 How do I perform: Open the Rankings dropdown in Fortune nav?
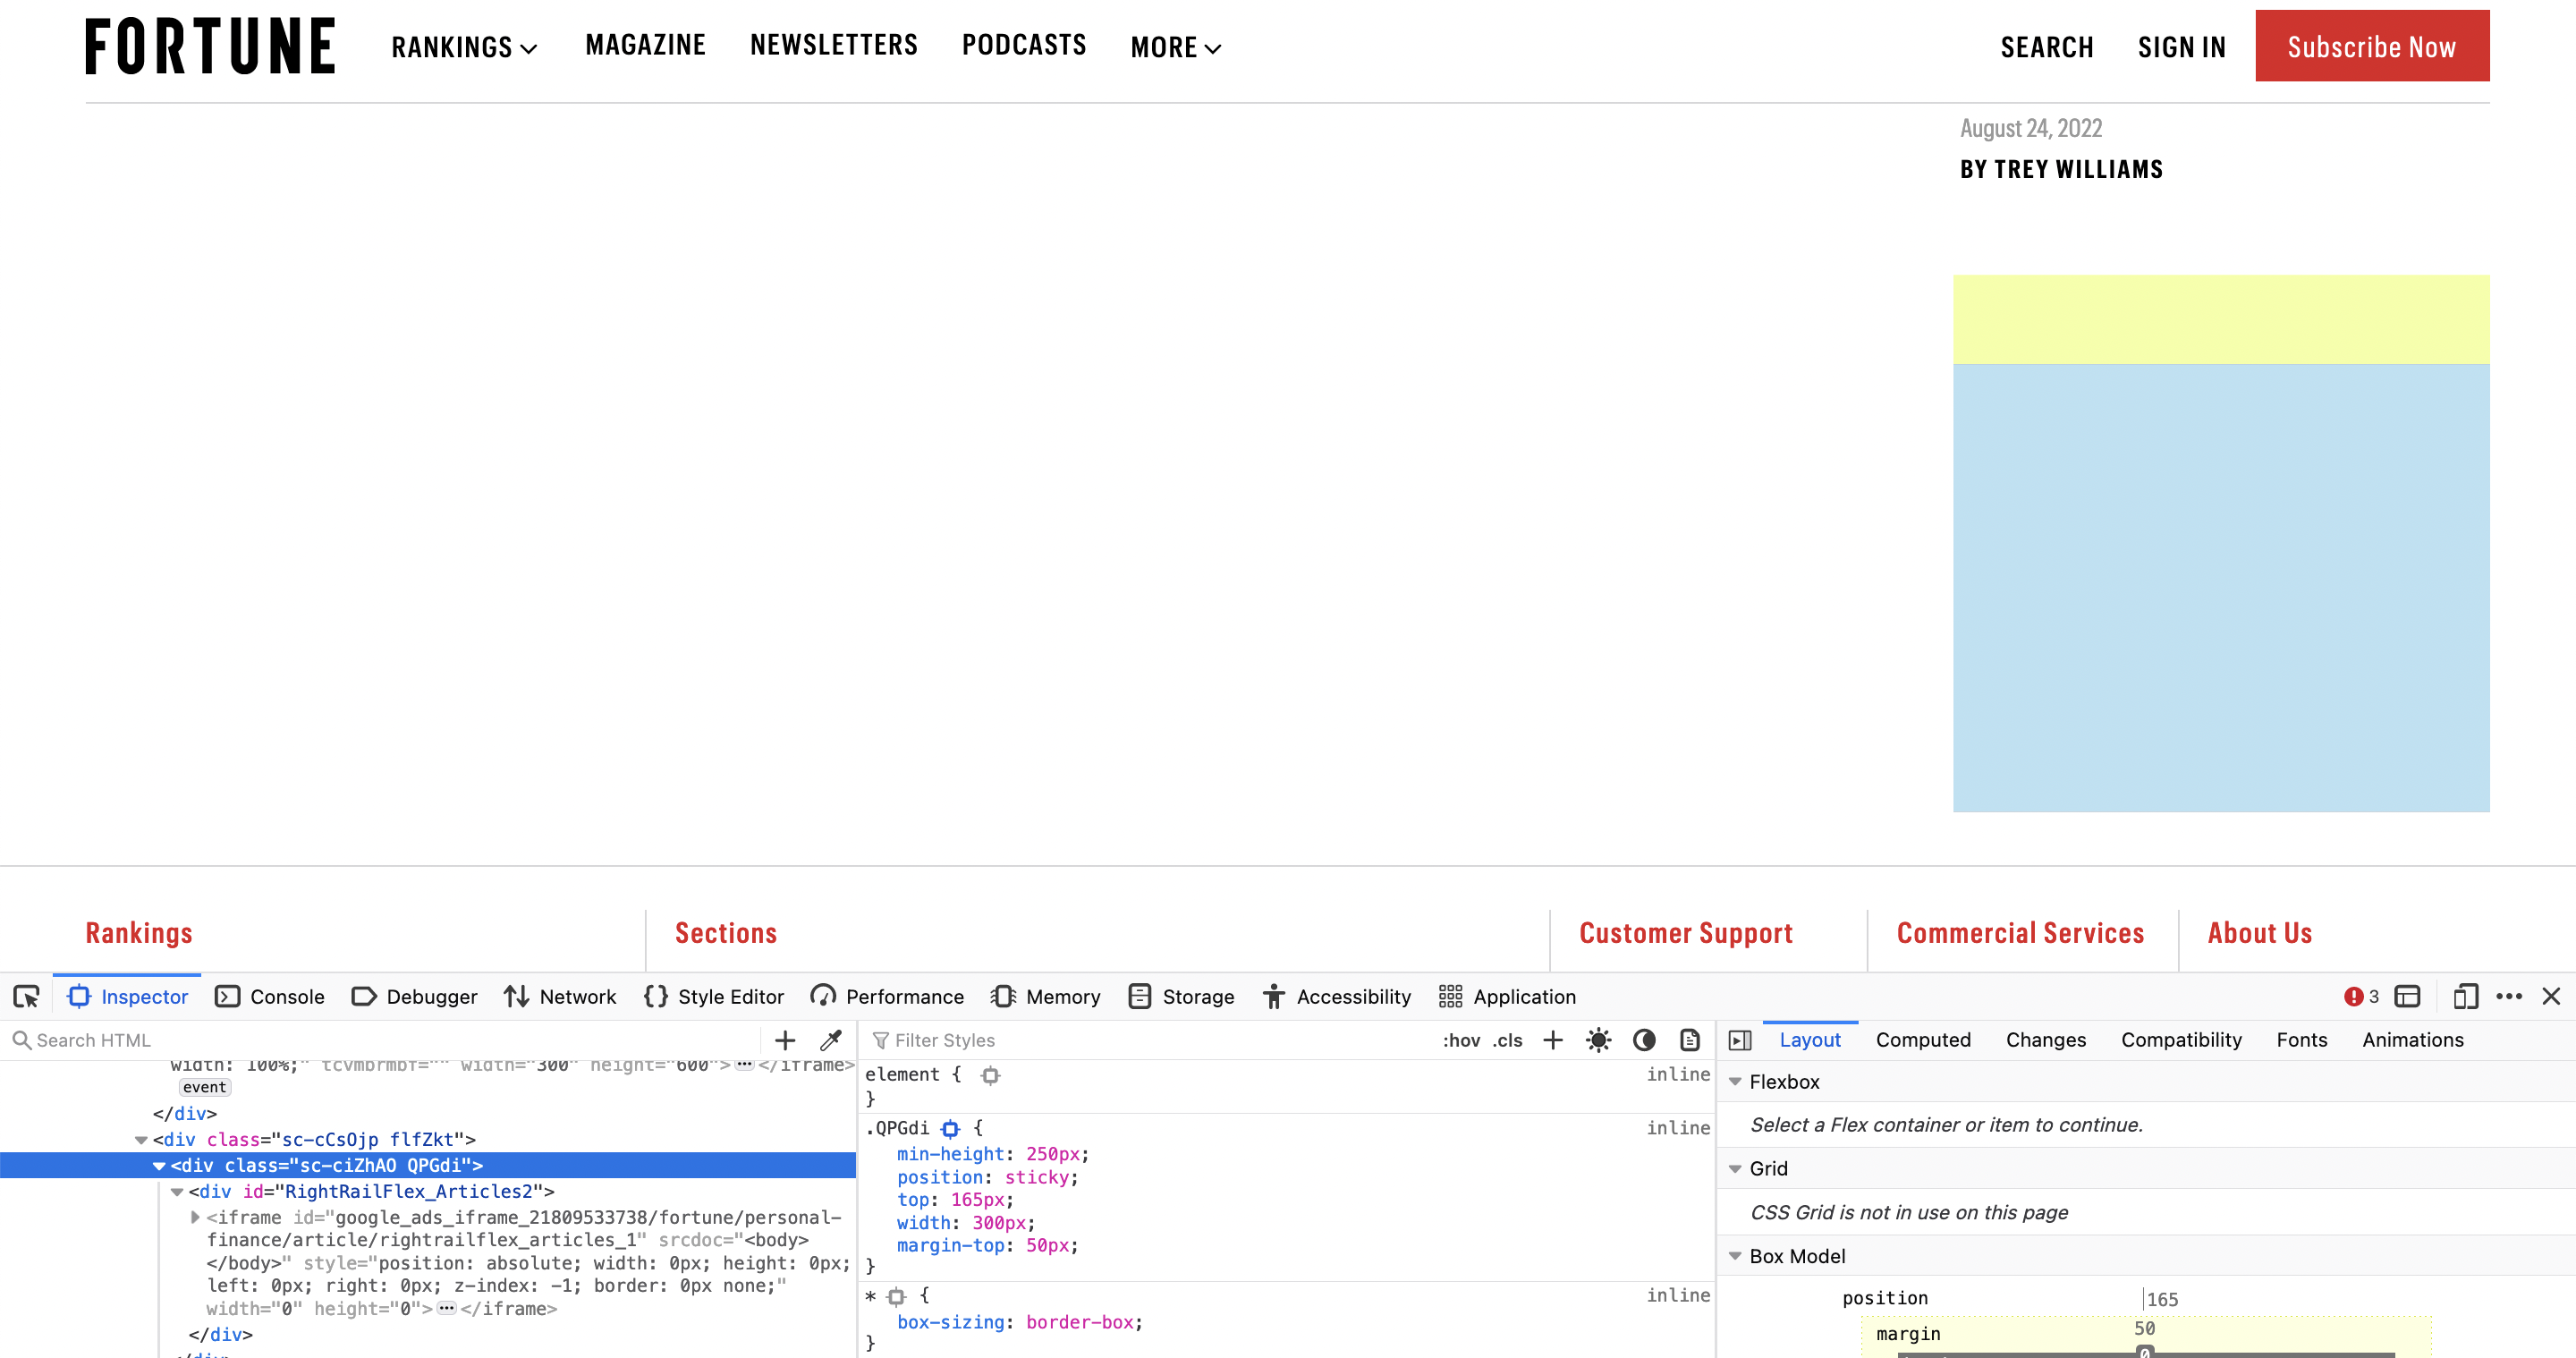tap(465, 47)
